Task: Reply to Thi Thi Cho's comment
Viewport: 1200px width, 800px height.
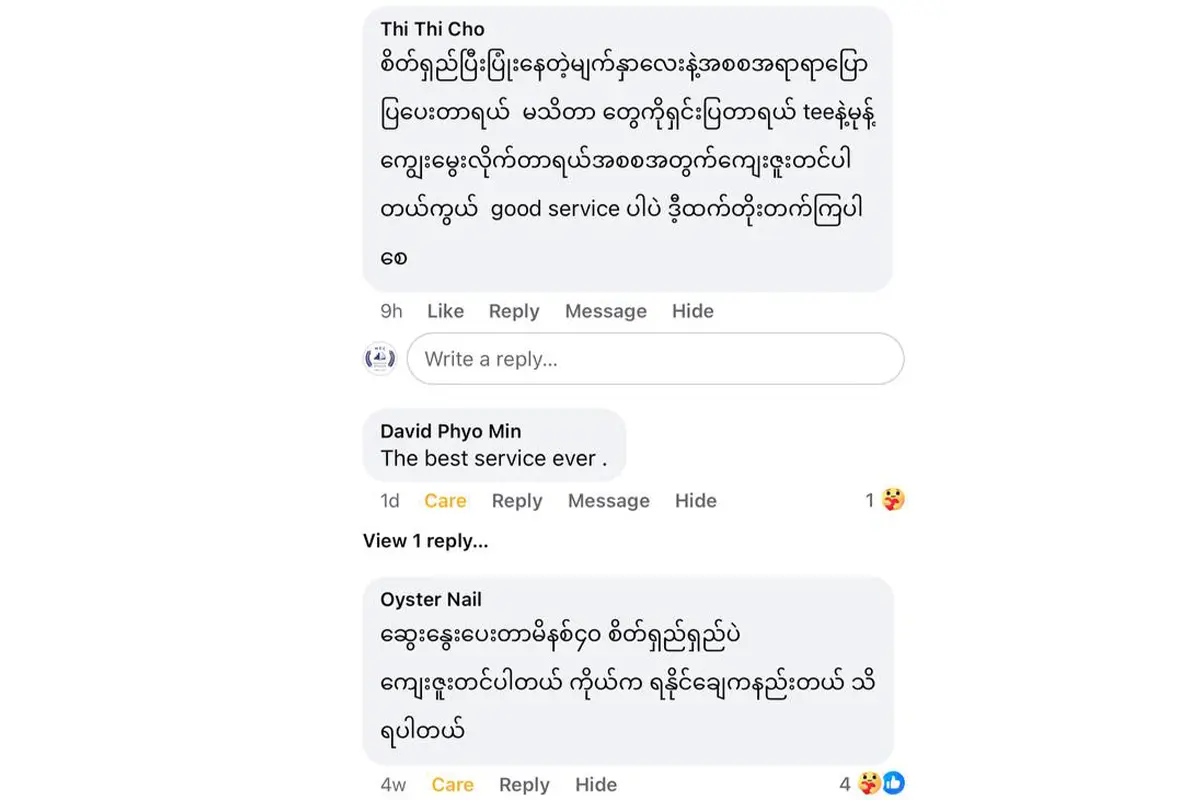Action: [x=514, y=311]
